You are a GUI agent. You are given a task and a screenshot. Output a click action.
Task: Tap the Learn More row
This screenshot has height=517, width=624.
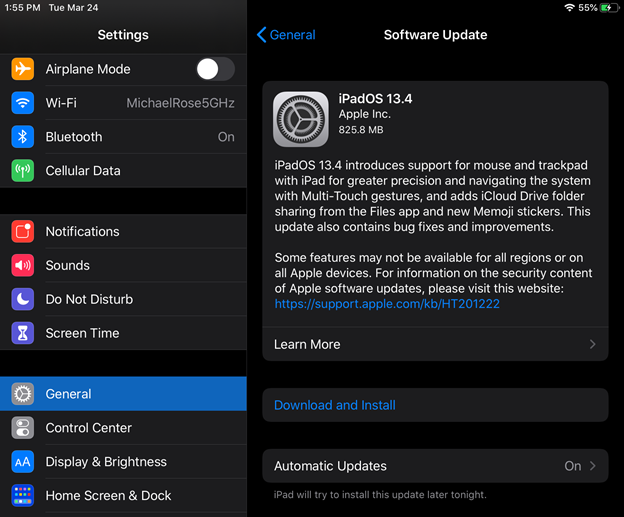[x=435, y=344]
